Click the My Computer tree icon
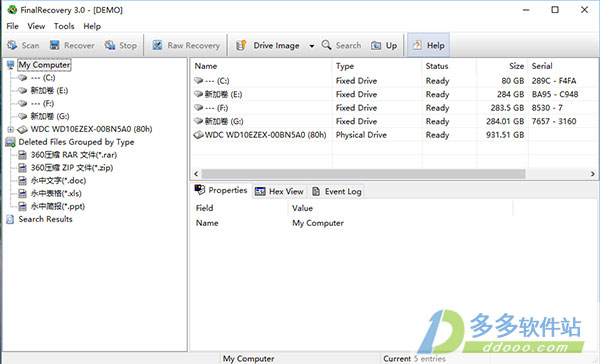Viewport: 600px width, 364px height. coord(10,65)
